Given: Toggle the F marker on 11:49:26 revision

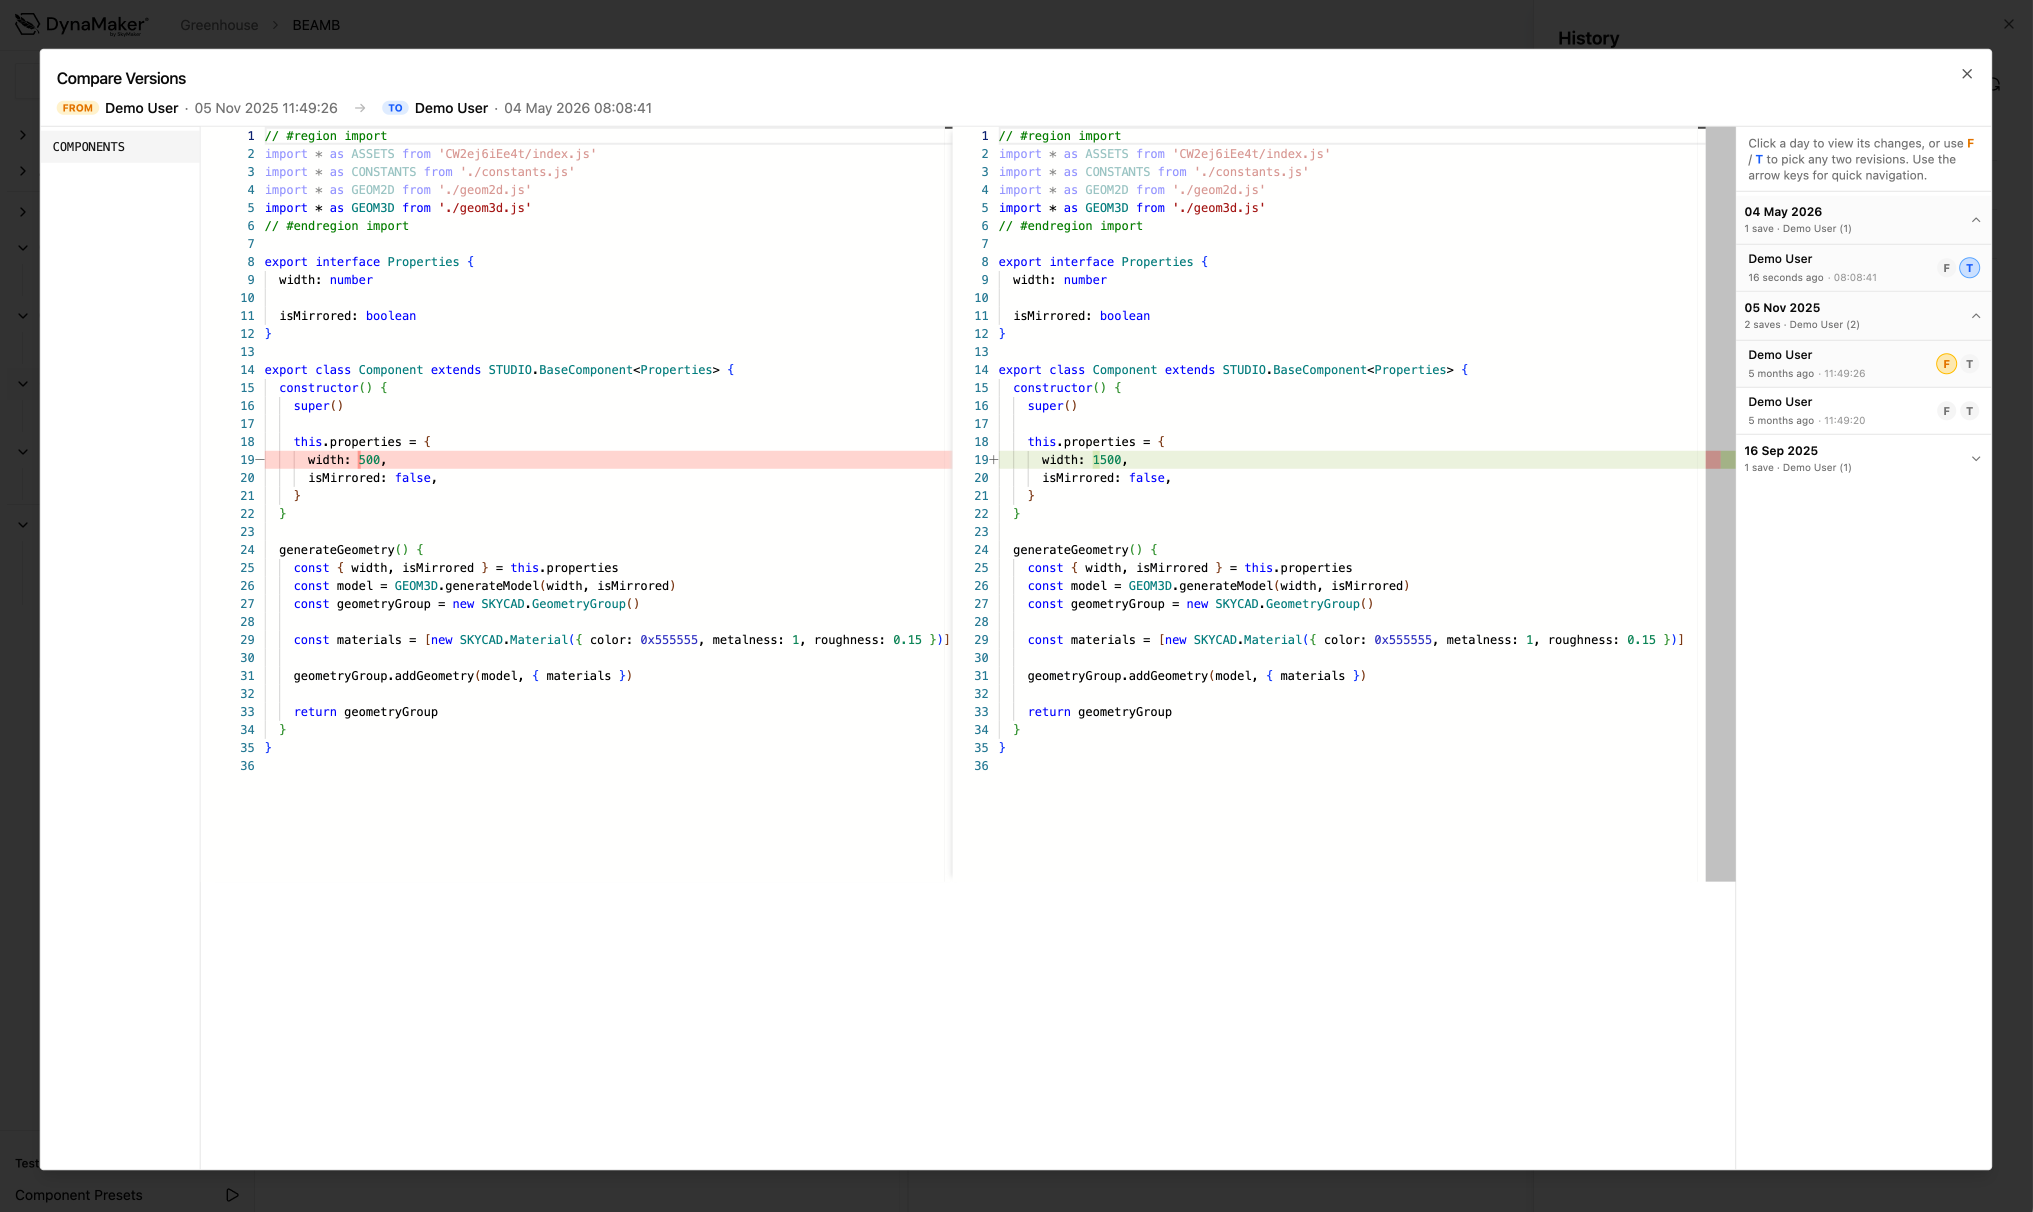Looking at the screenshot, I should [1946, 364].
